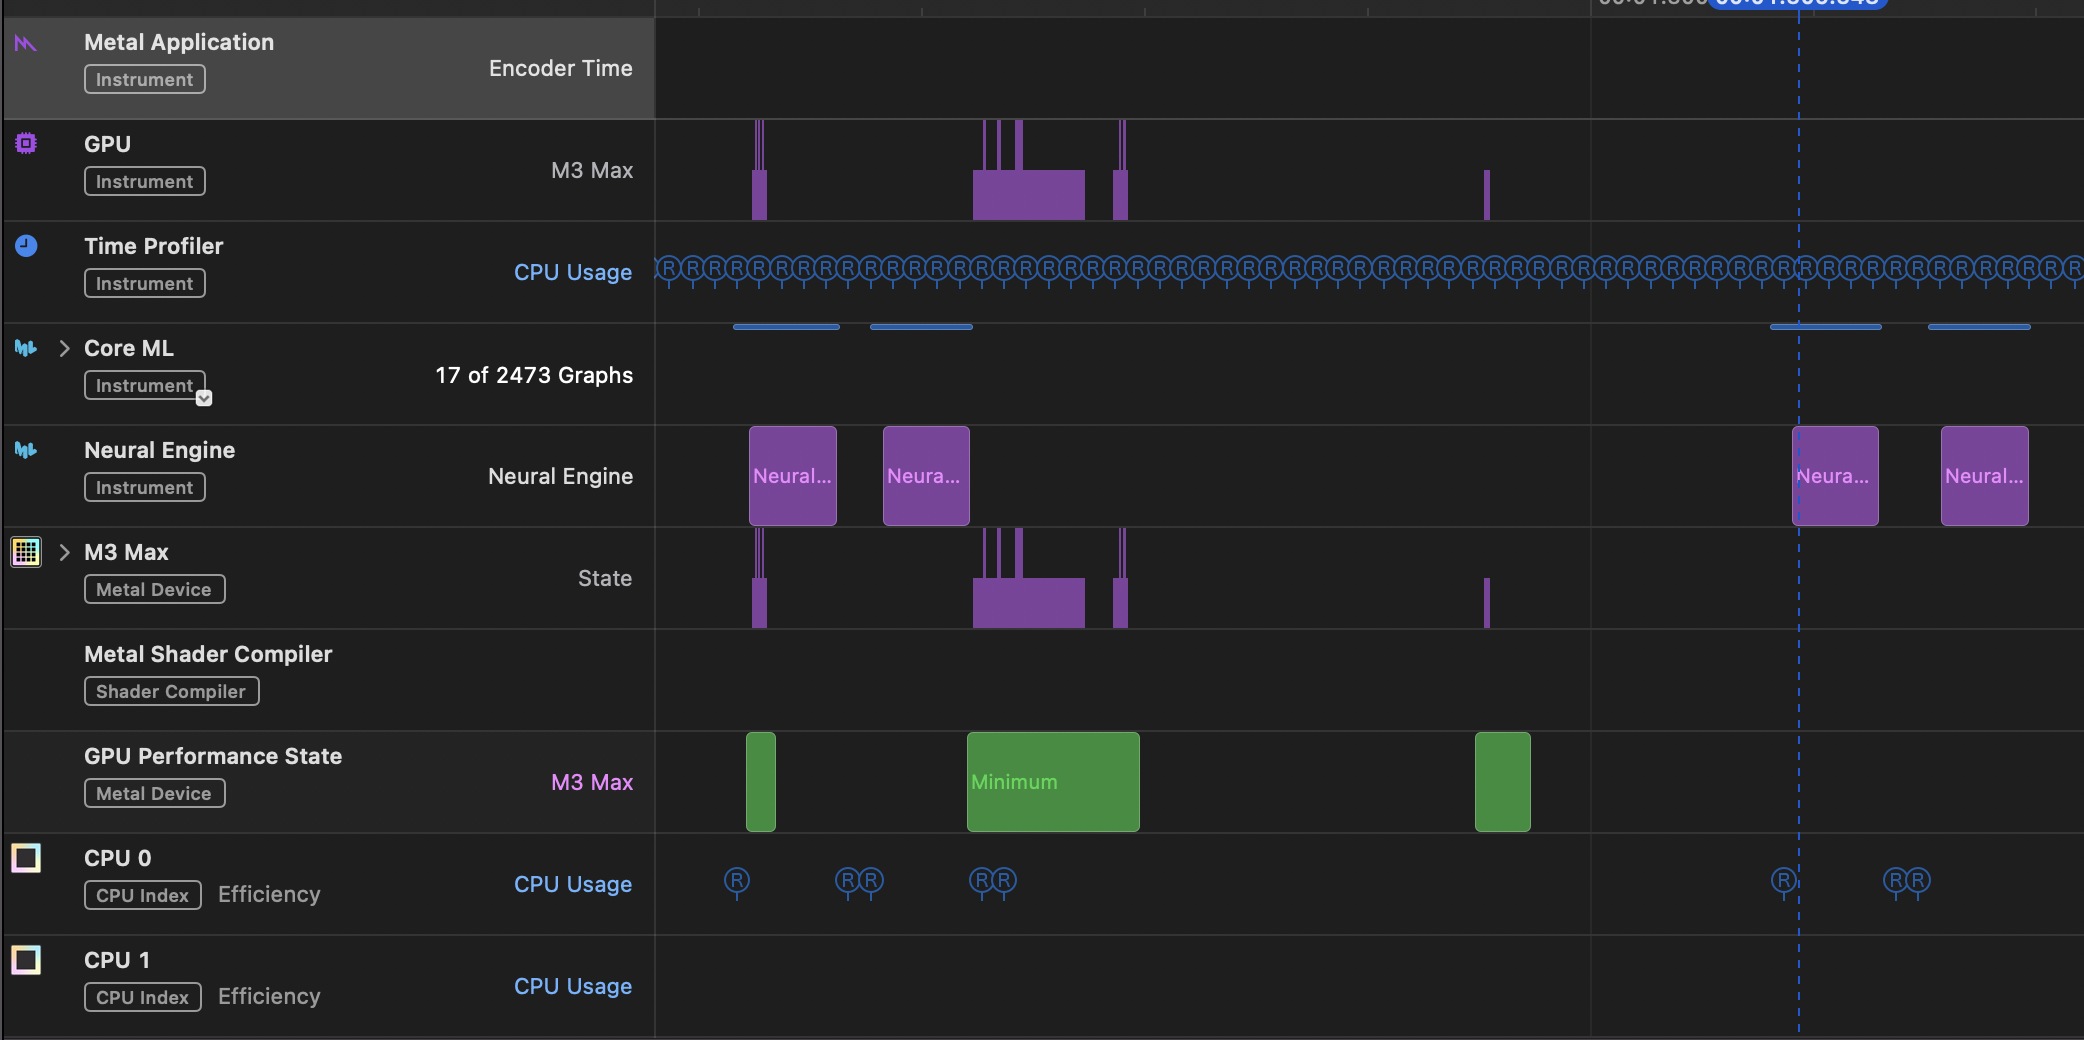Click CPU Index badge on CPU 0
The width and height of the screenshot is (2084, 1040).
pos(143,895)
